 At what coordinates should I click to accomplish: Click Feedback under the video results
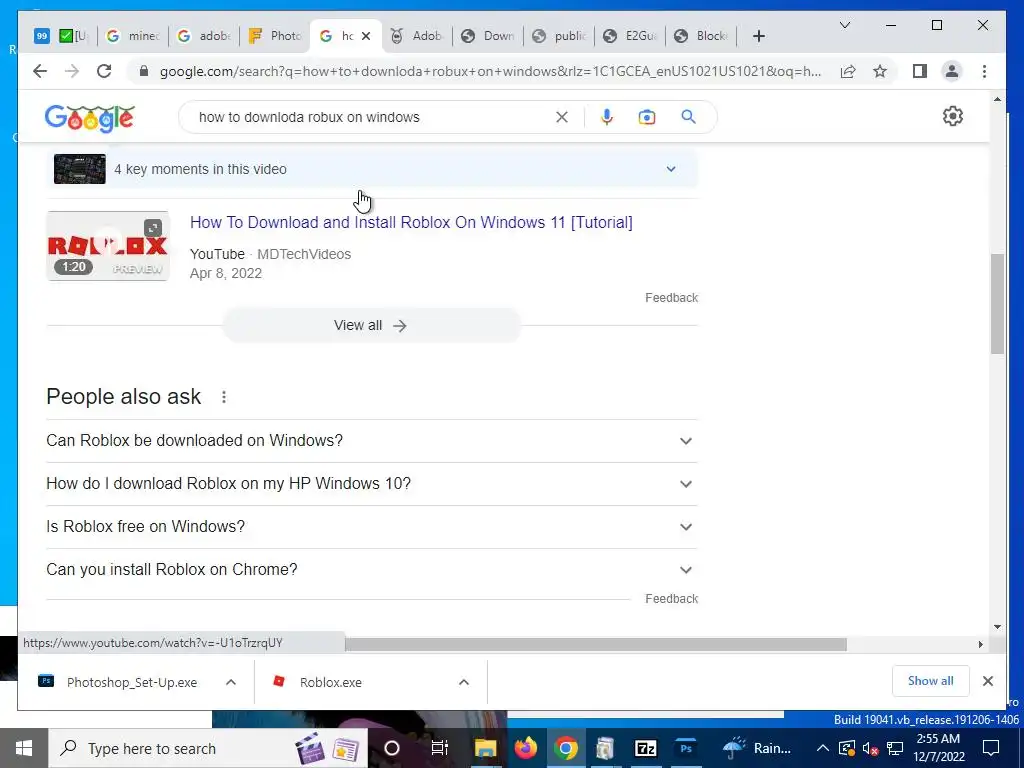coord(671,298)
